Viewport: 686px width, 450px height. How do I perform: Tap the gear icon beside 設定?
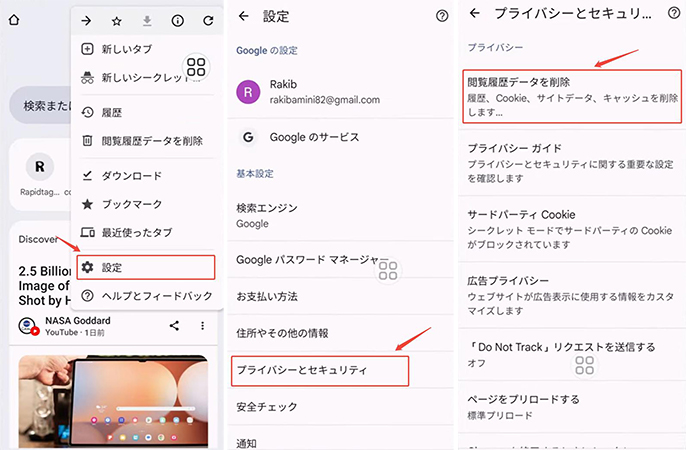(x=88, y=267)
